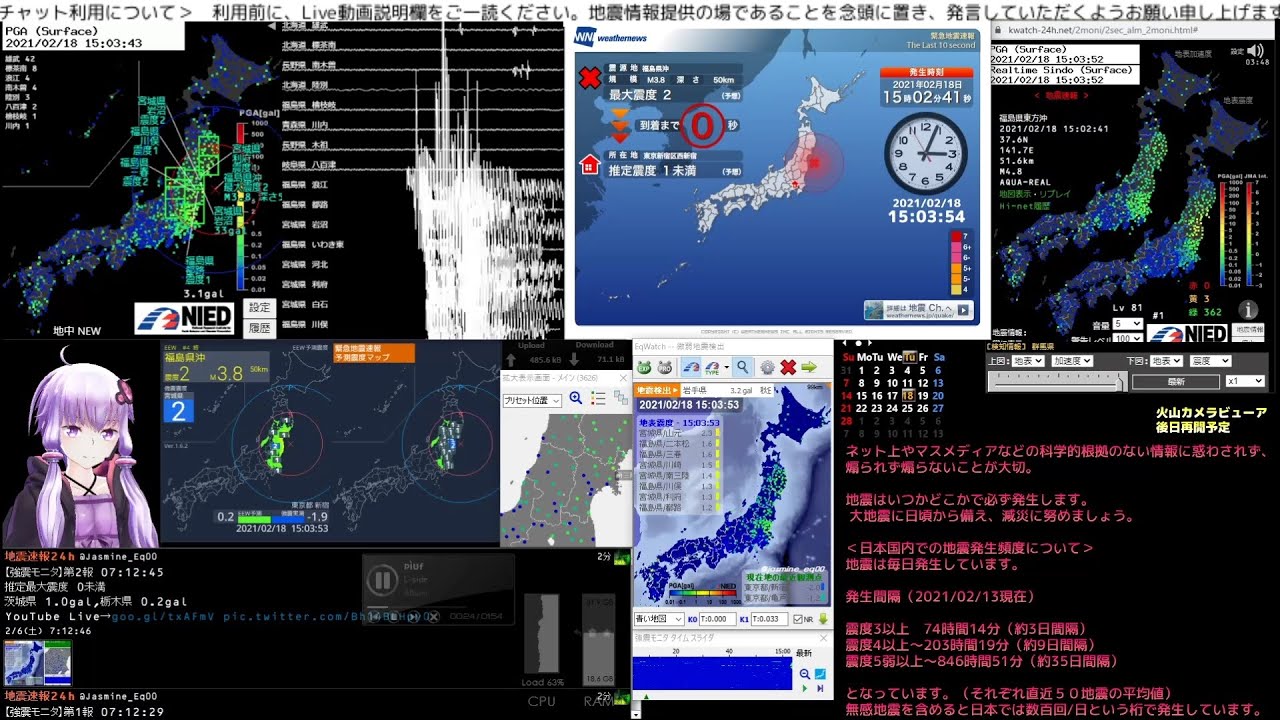Click the red X icon in EqWatch
The image size is (1280, 720).
[x=787, y=368]
